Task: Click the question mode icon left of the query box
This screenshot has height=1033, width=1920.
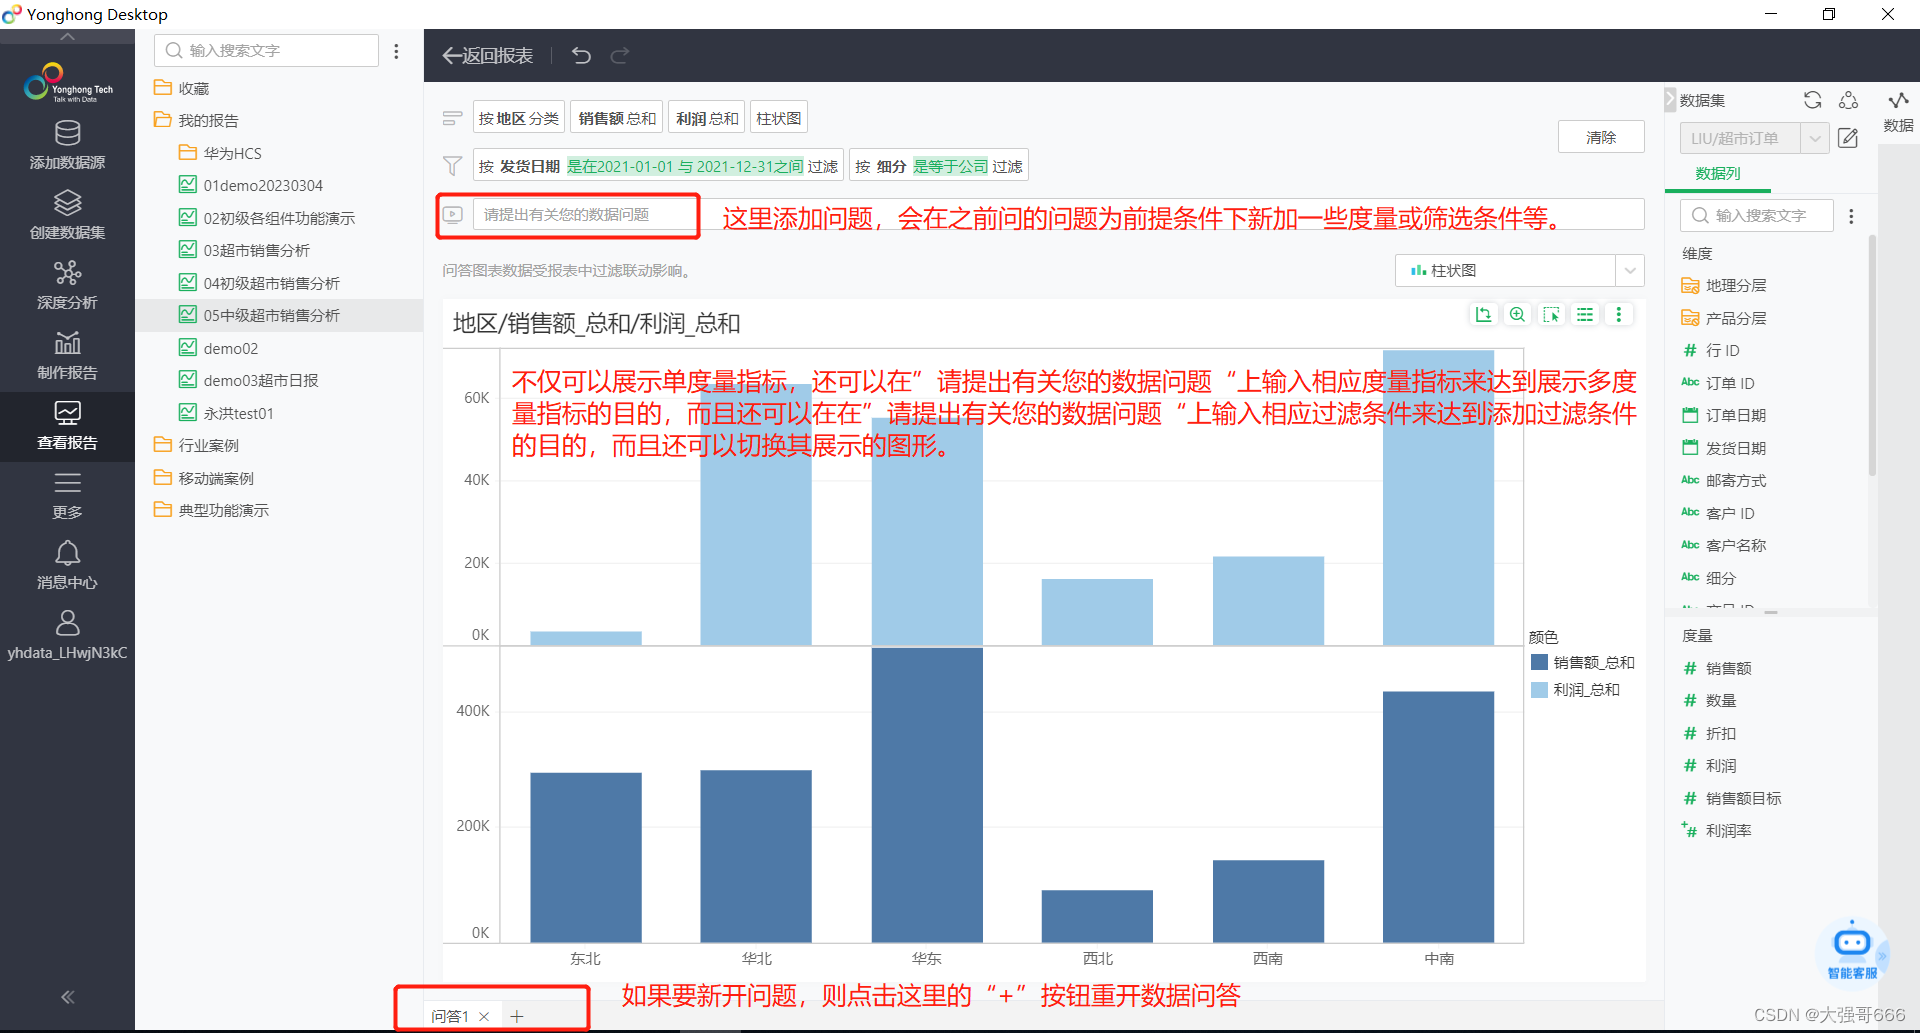Action: click(453, 214)
